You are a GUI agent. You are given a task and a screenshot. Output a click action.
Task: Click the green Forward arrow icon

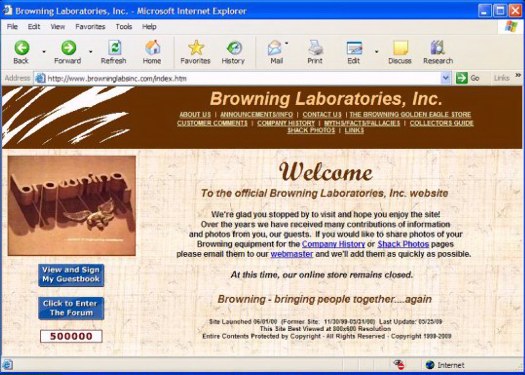pos(68,48)
